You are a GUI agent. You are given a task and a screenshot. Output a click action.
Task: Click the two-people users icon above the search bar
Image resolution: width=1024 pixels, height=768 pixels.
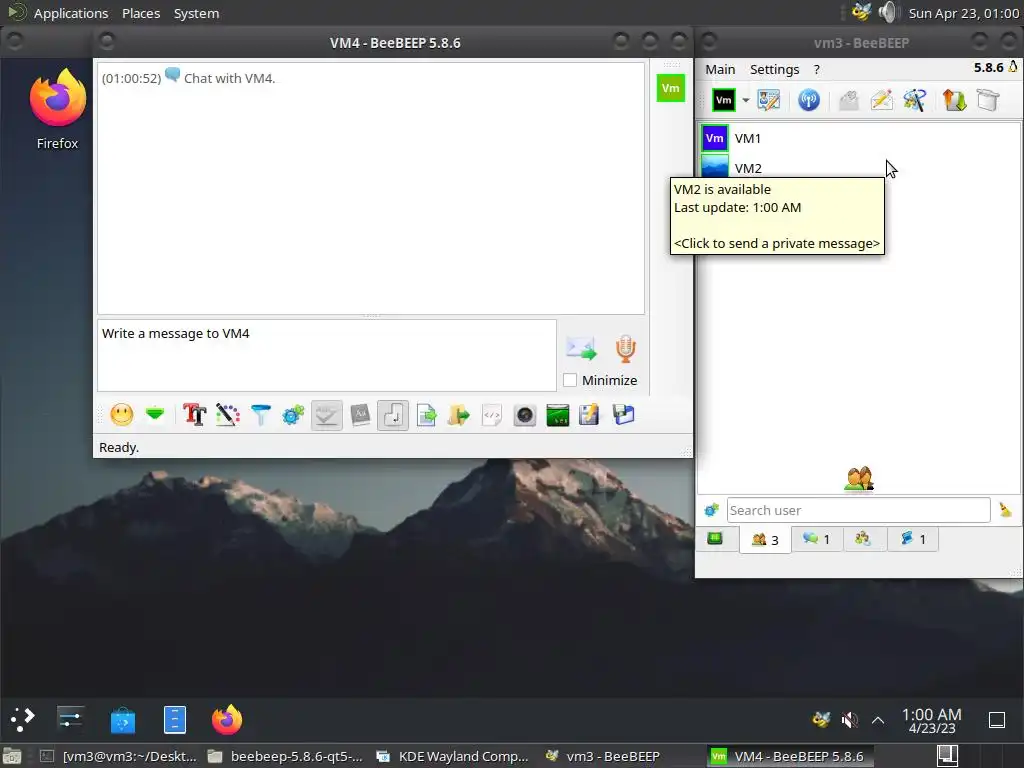[x=859, y=479]
